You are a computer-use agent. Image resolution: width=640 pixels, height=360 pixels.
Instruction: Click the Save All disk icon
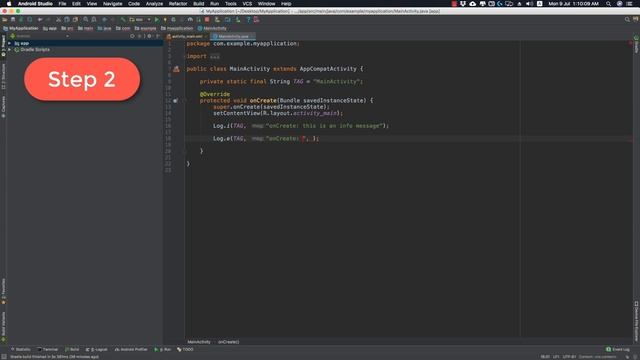coord(13,20)
